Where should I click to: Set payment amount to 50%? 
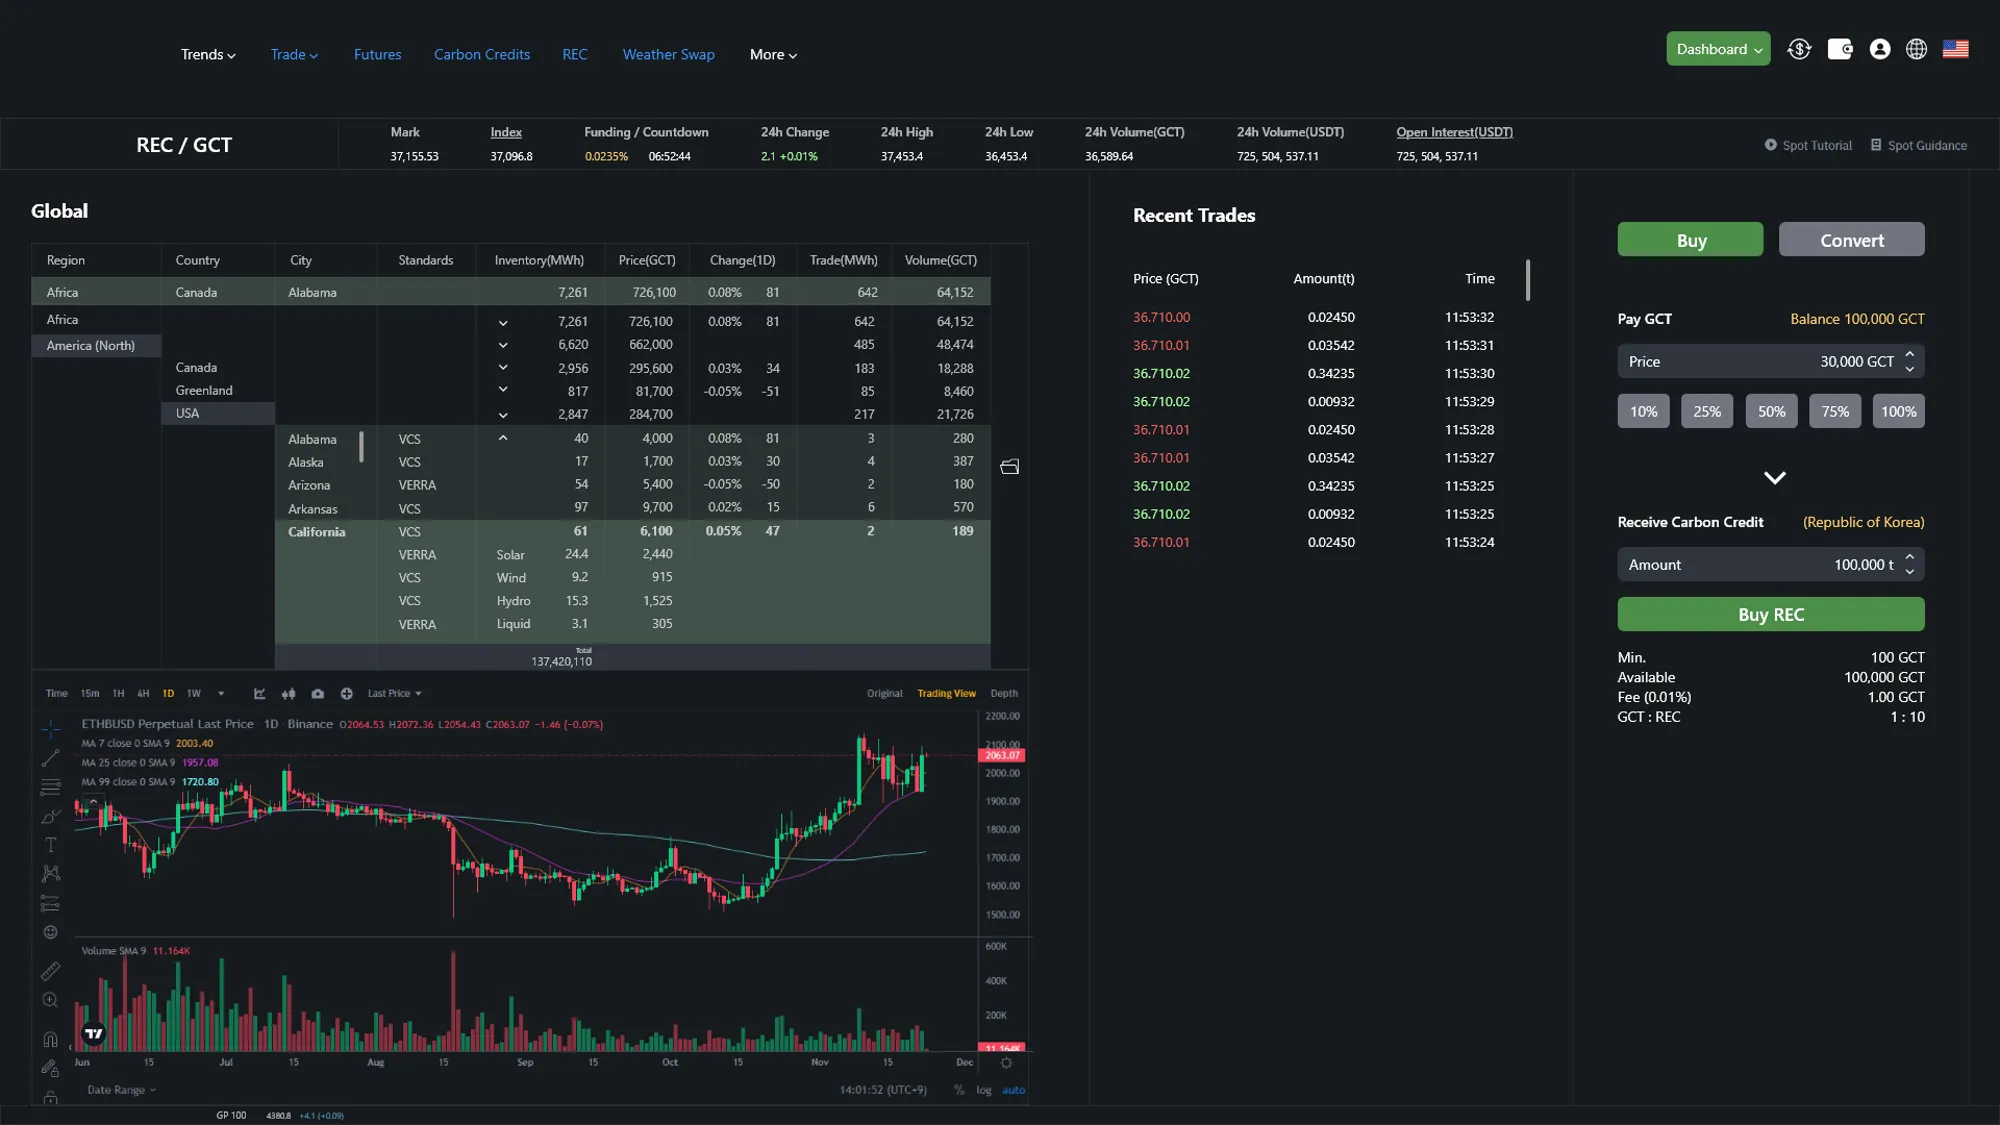(x=1770, y=412)
